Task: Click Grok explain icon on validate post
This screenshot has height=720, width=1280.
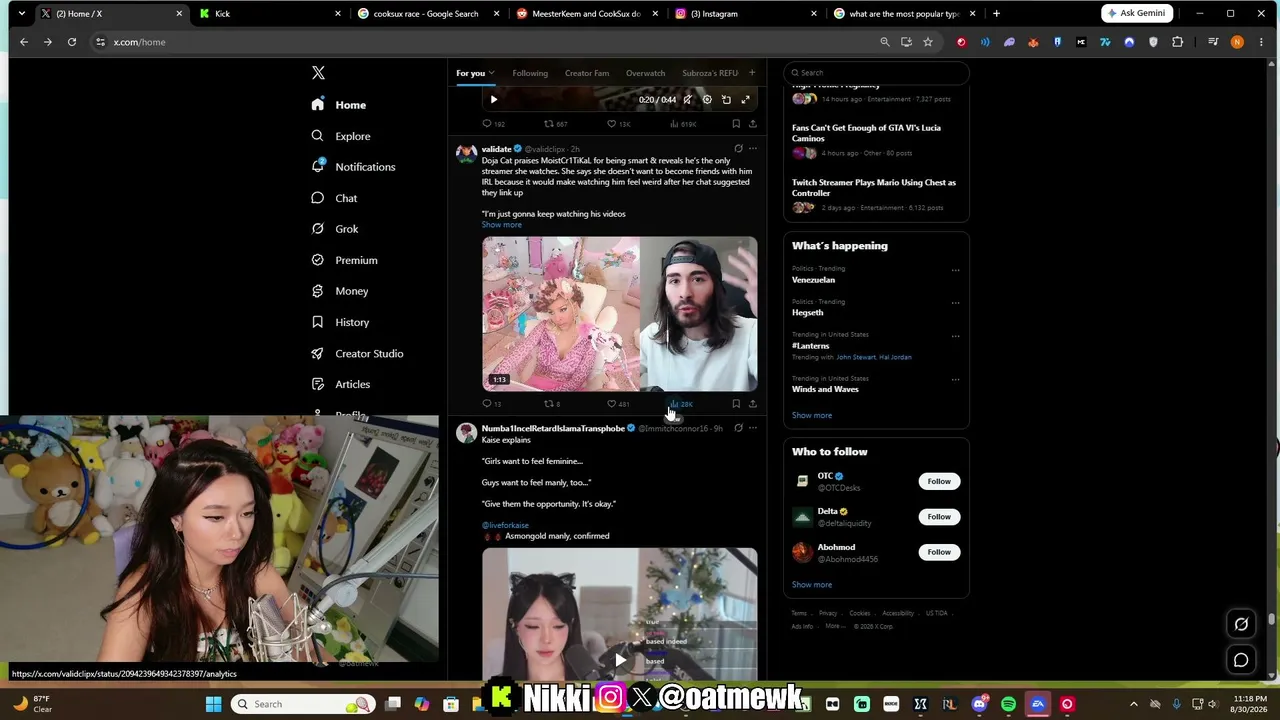Action: [x=738, y=149]
